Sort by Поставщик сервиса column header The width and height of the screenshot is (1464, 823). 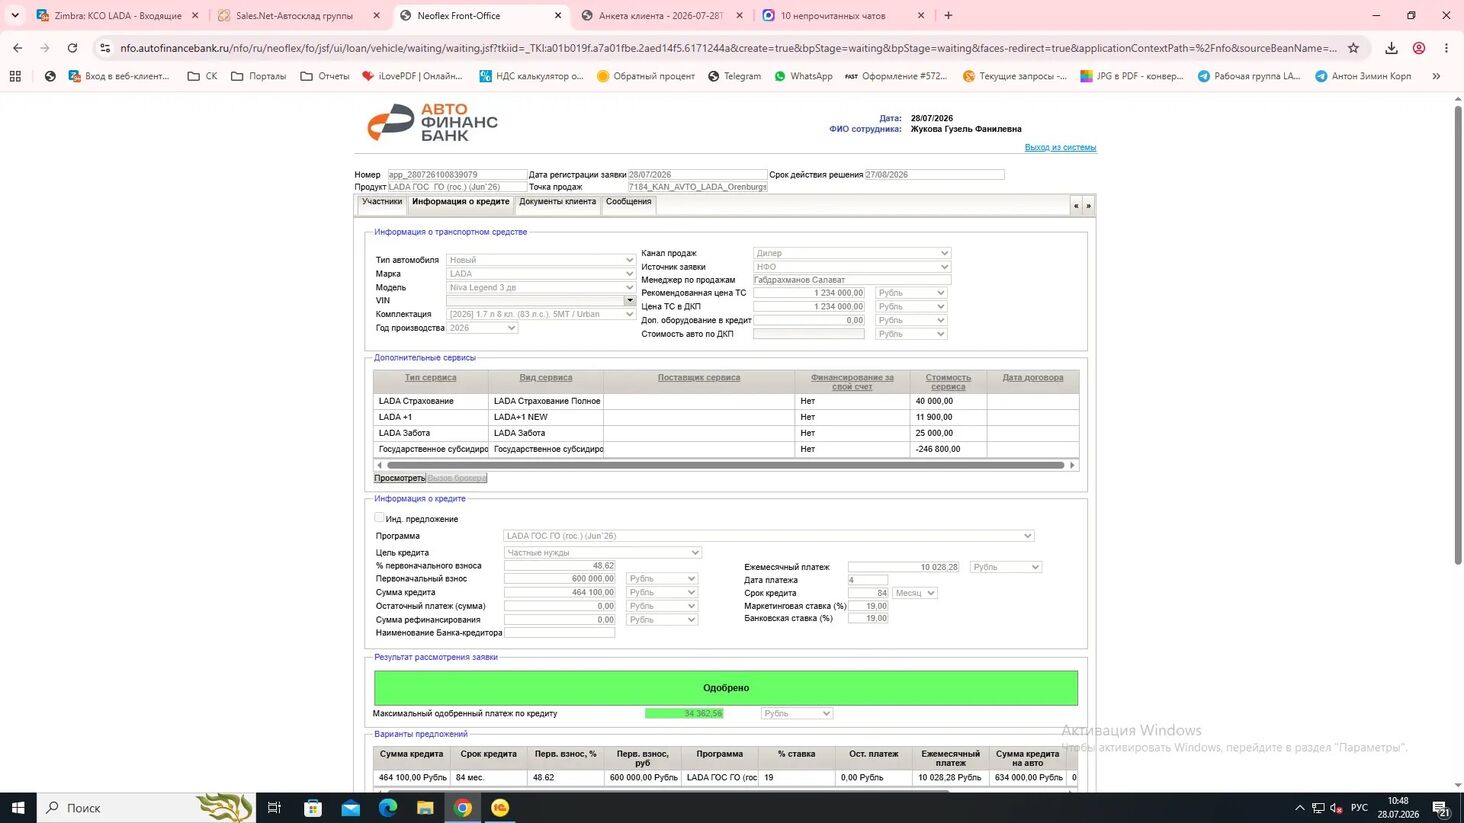699,378
